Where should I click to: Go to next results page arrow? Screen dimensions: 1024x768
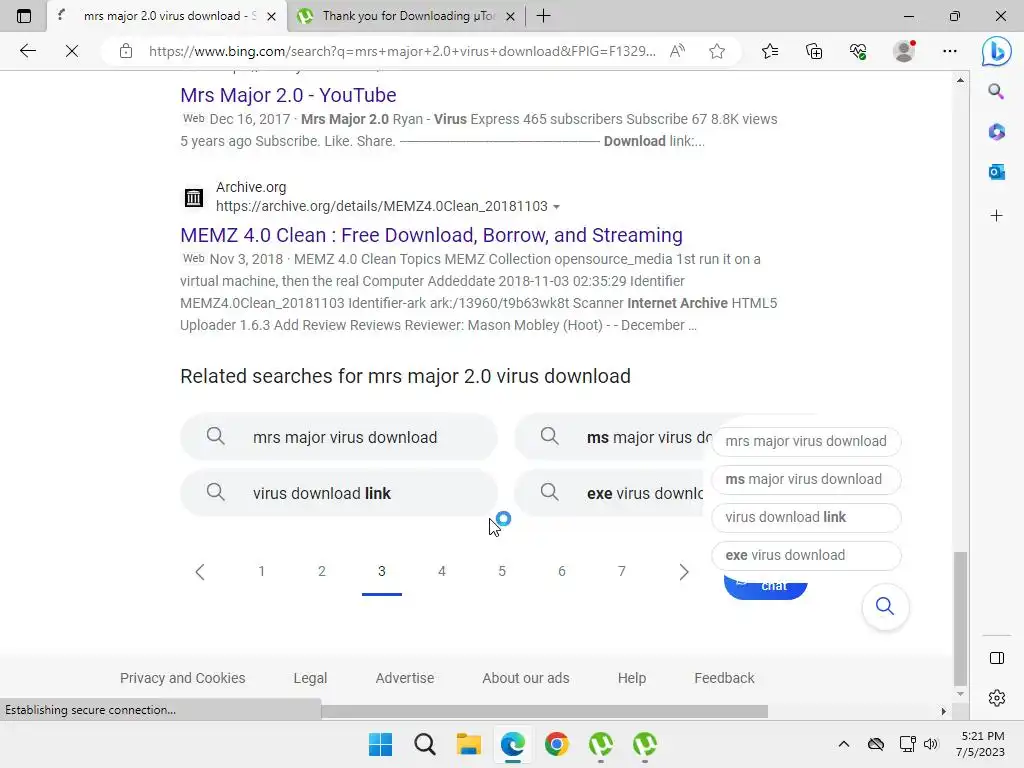coord(683,572)
